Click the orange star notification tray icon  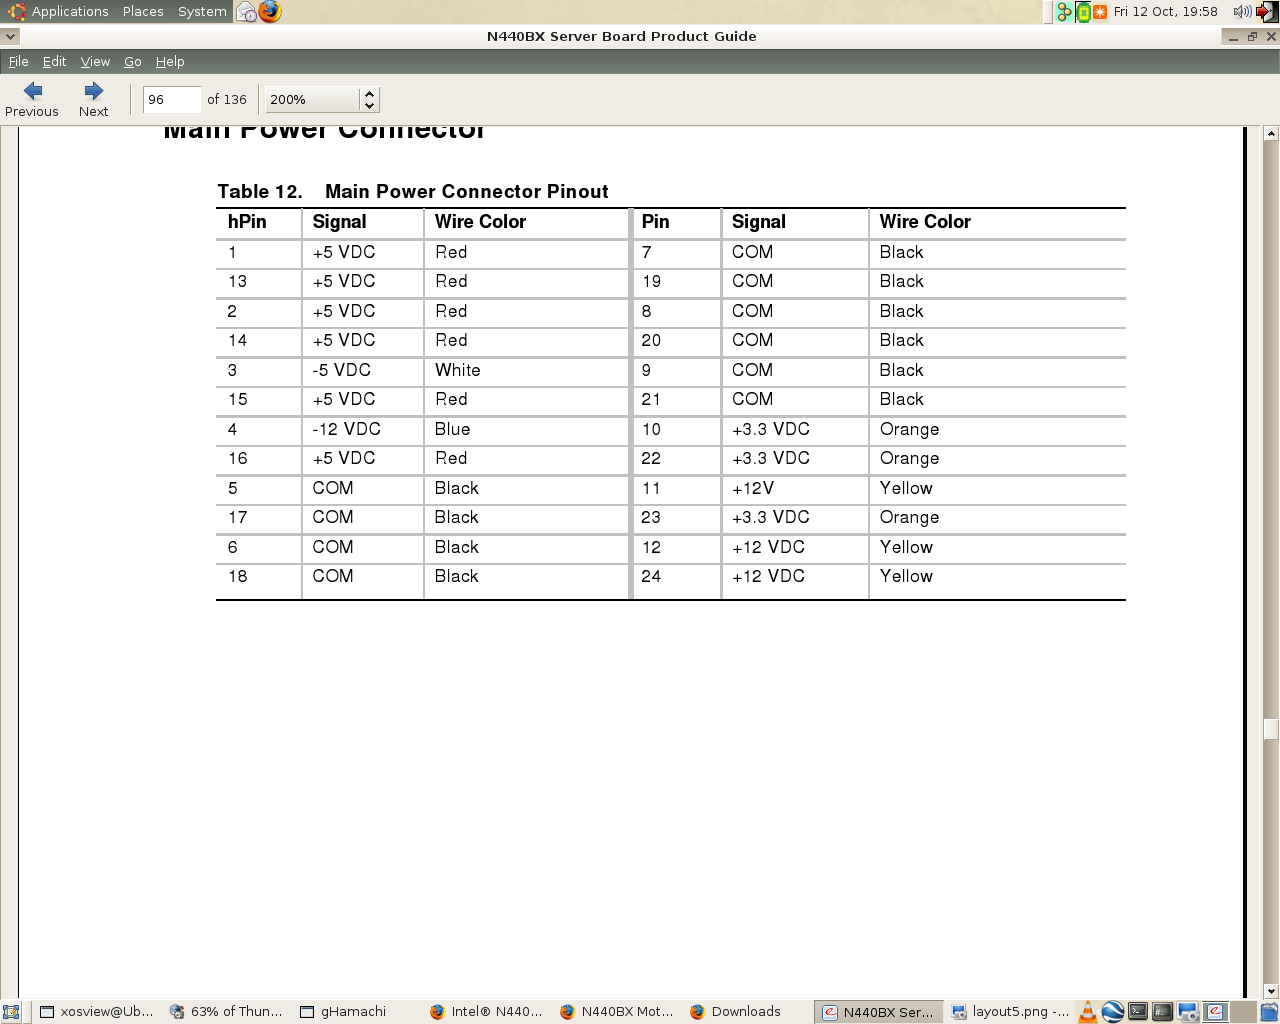click(1100, 12)
